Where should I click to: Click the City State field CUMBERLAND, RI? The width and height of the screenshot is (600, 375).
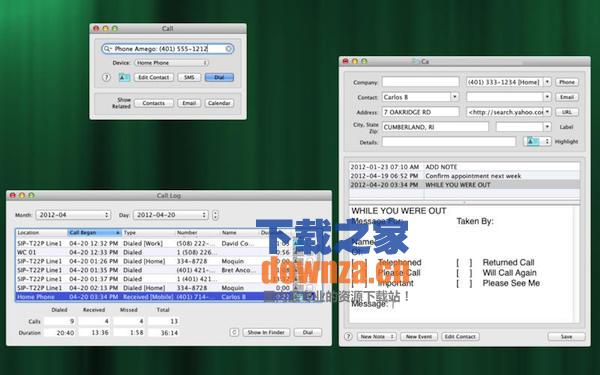point(435,127)
